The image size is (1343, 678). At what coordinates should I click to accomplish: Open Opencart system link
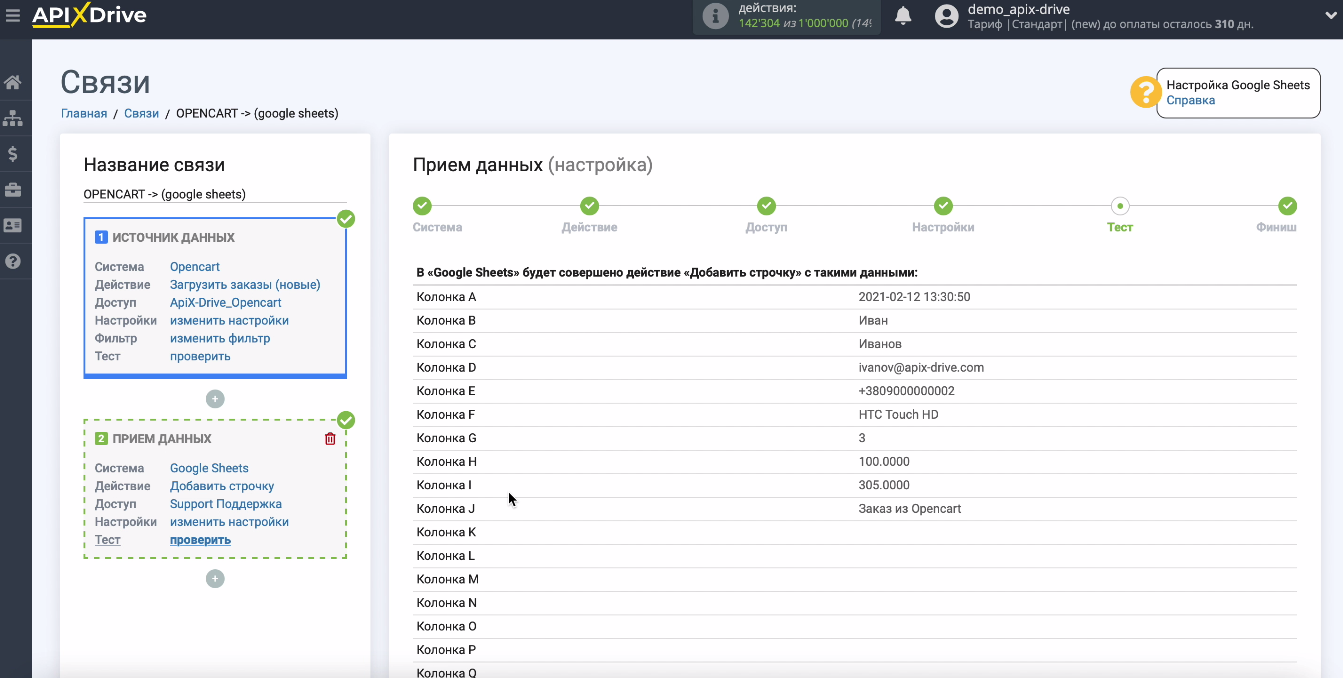click(x=195, y=267)
